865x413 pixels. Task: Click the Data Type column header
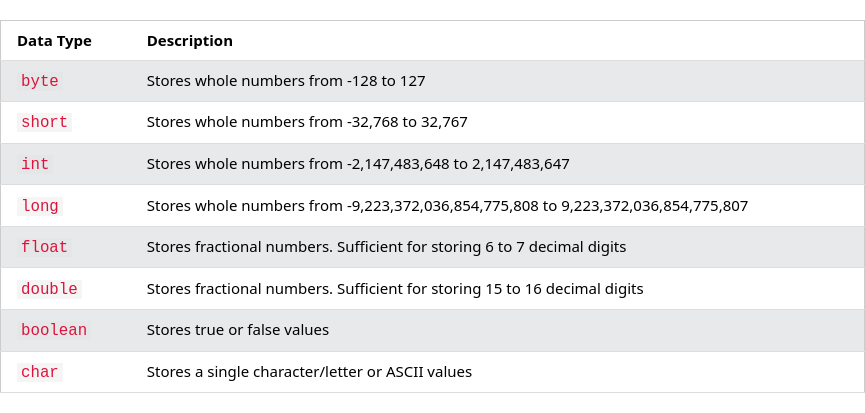[55, 41]
